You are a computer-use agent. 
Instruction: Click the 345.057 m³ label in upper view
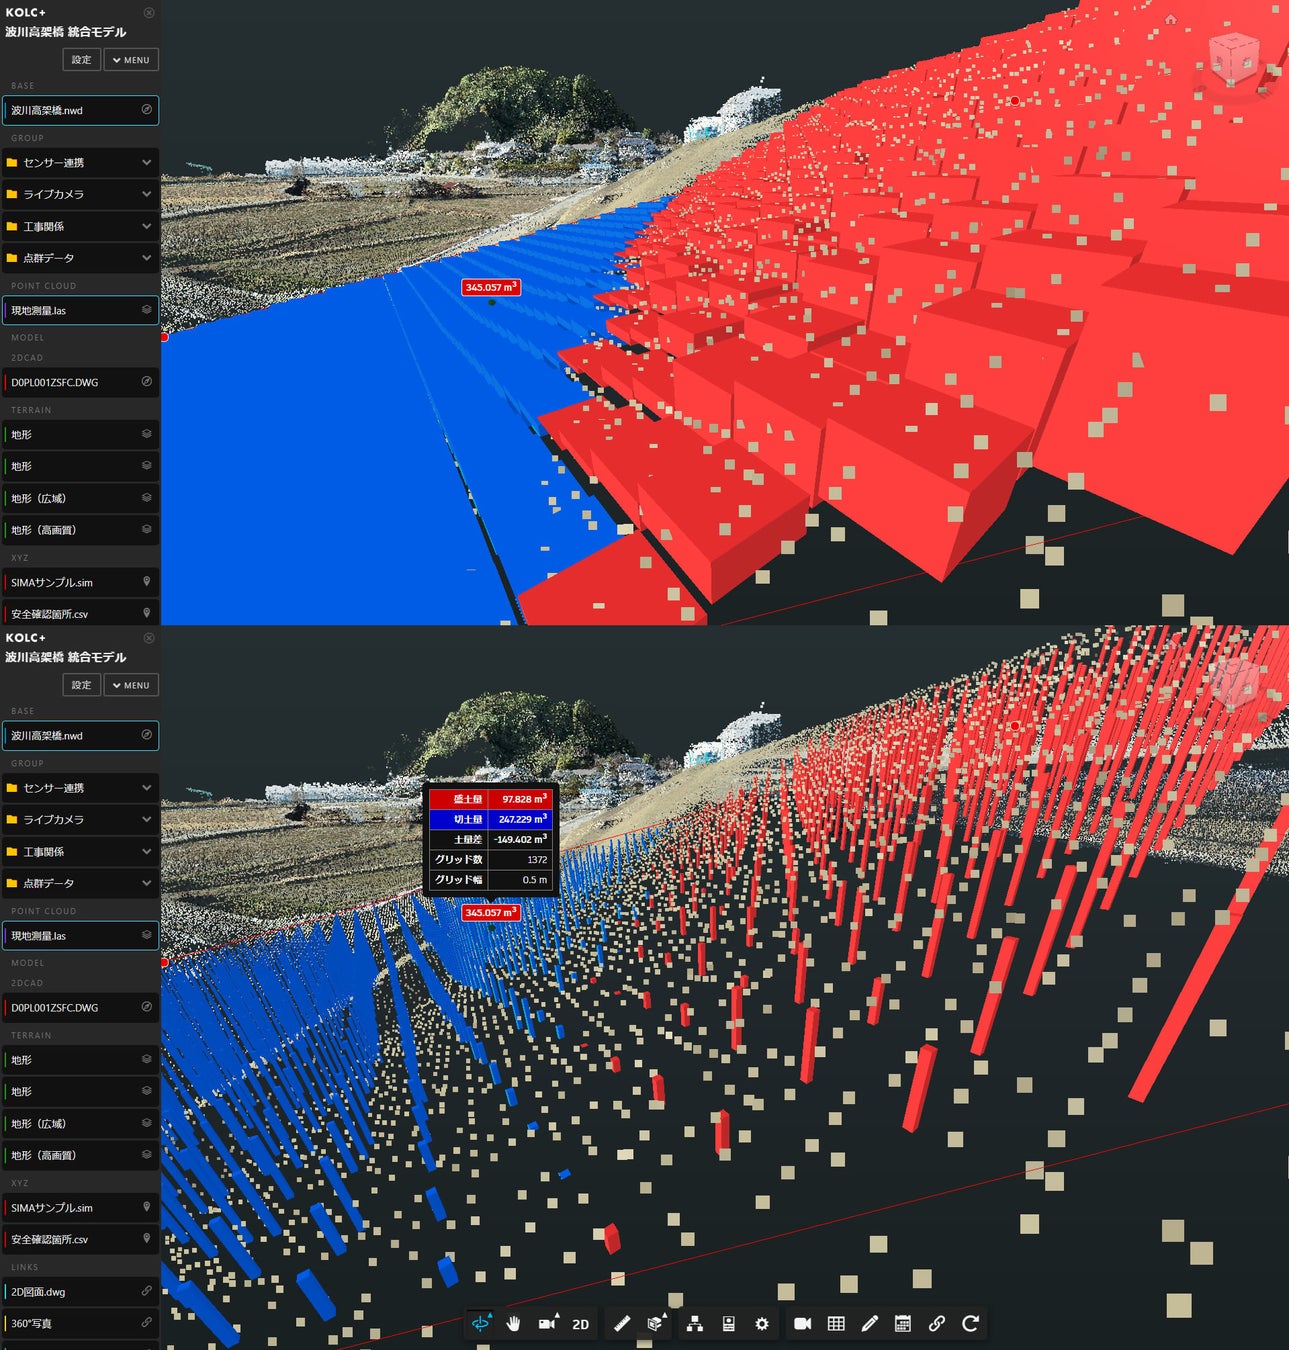click(490, 287)
